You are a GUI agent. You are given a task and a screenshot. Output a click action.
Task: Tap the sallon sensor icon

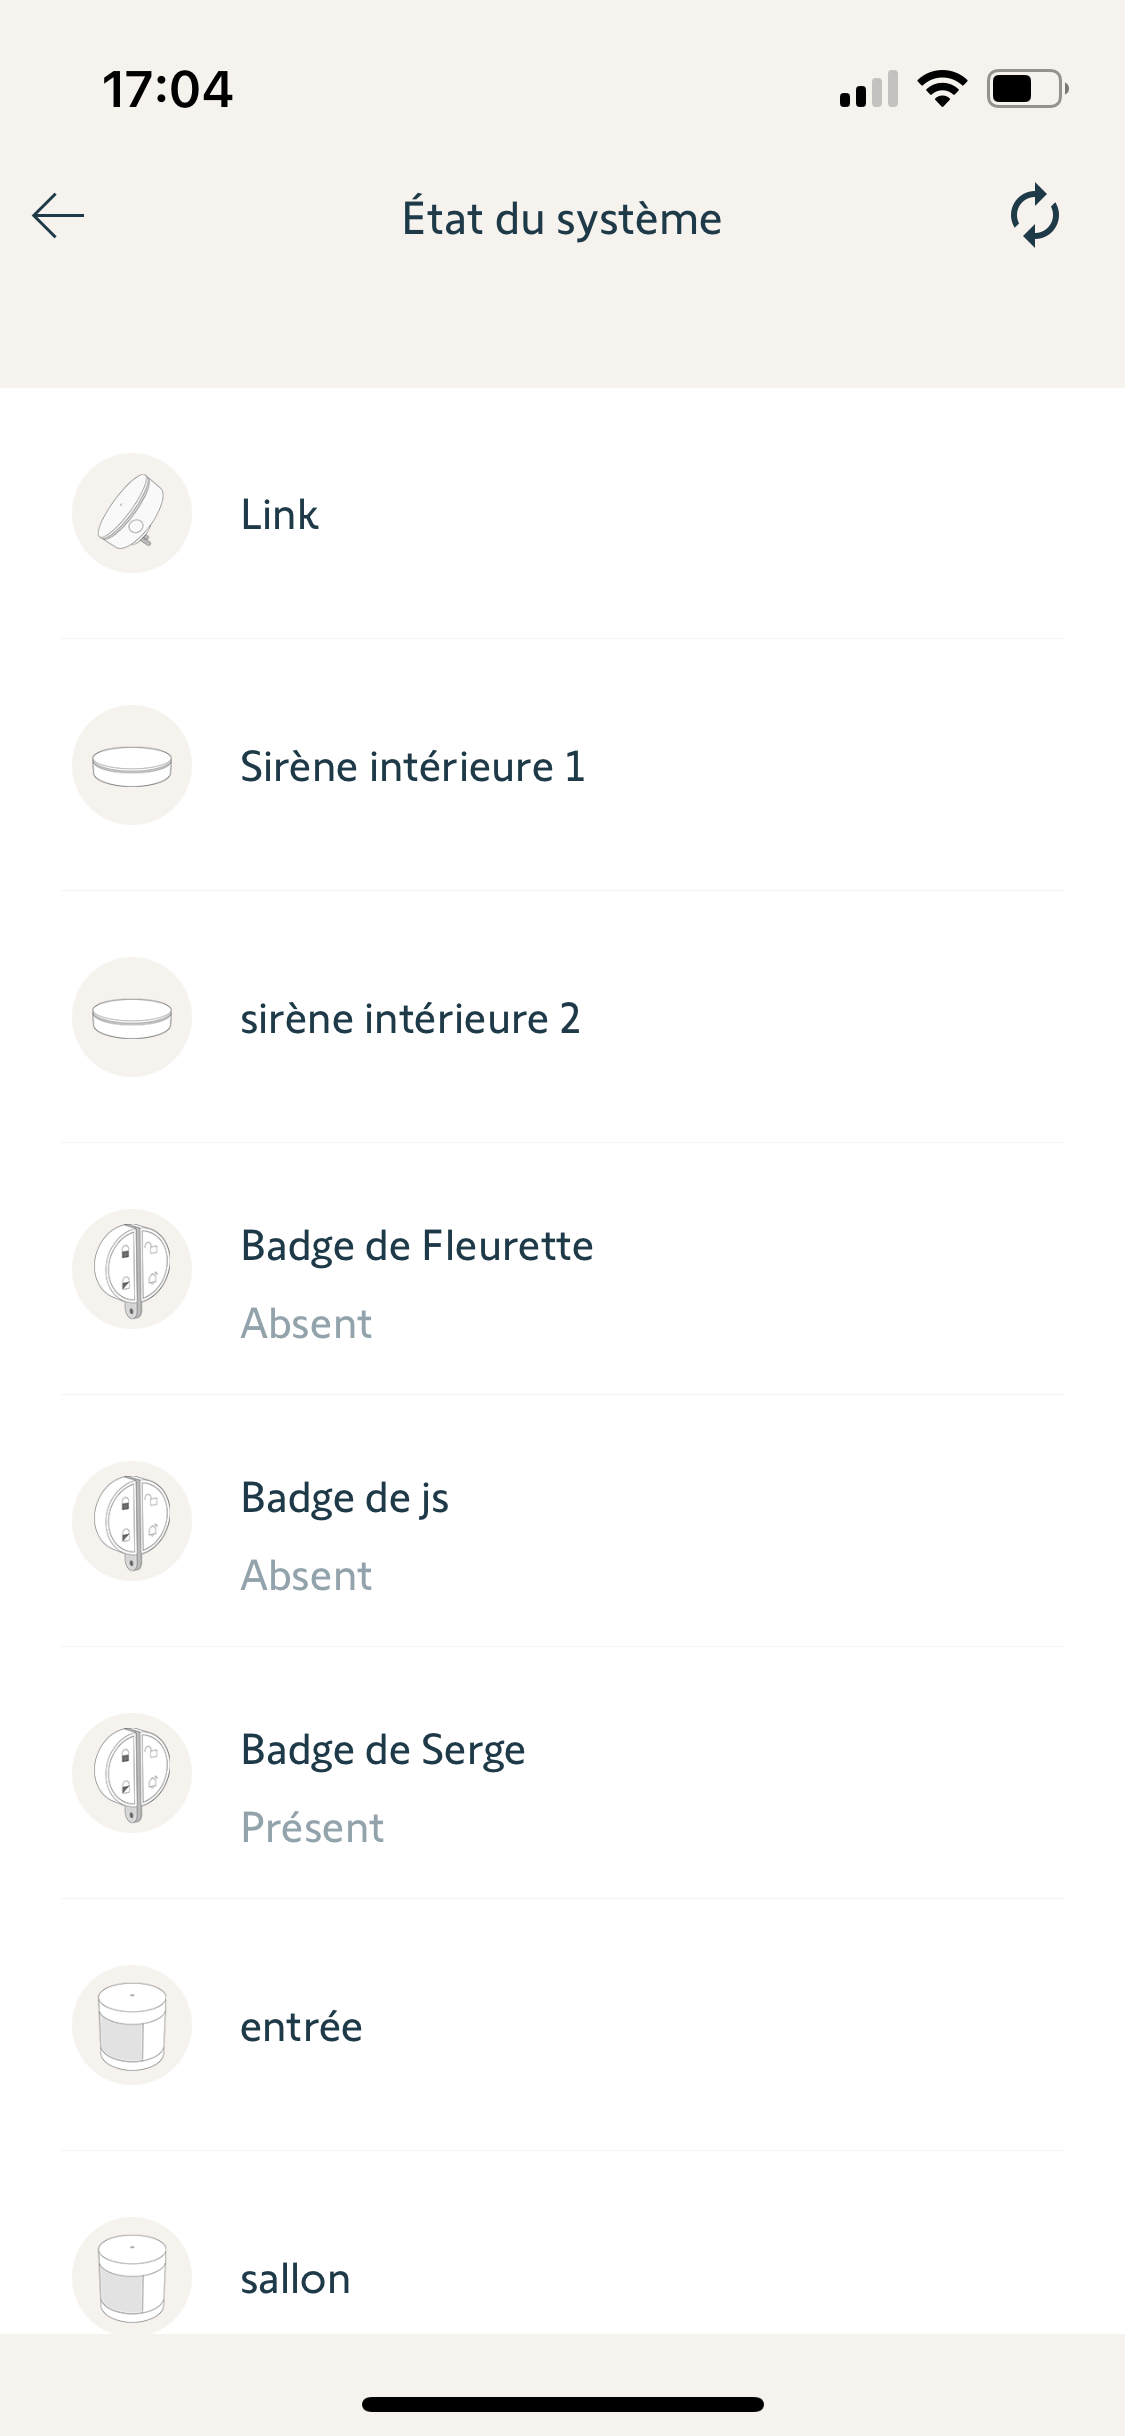point(132,2275)
